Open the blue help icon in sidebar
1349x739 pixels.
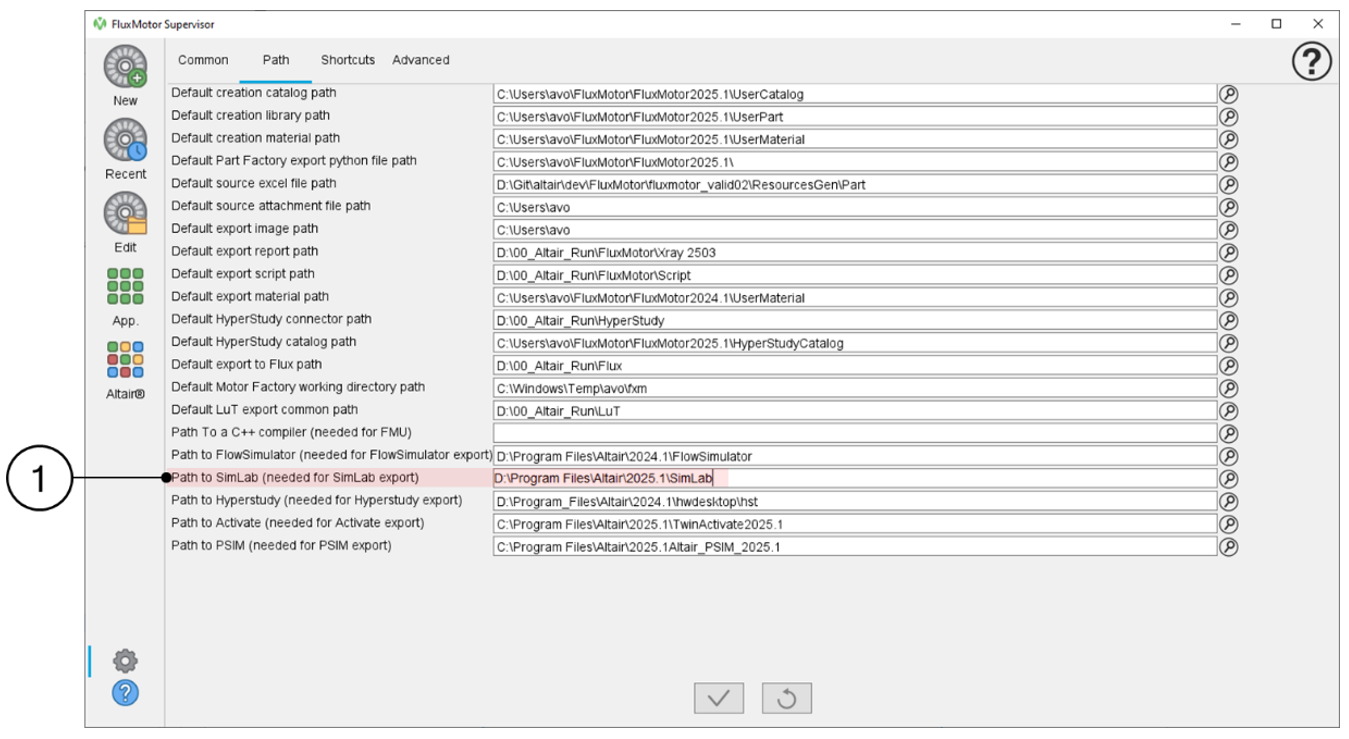(125, 692)
